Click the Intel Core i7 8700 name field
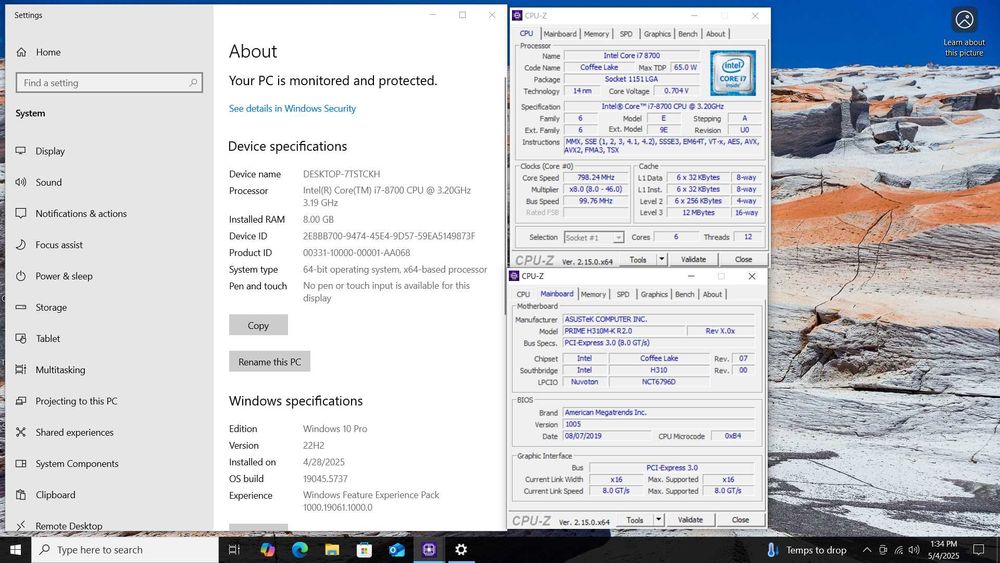The height and width of the screenshot is (563, 1000). (x=632, y=55)
